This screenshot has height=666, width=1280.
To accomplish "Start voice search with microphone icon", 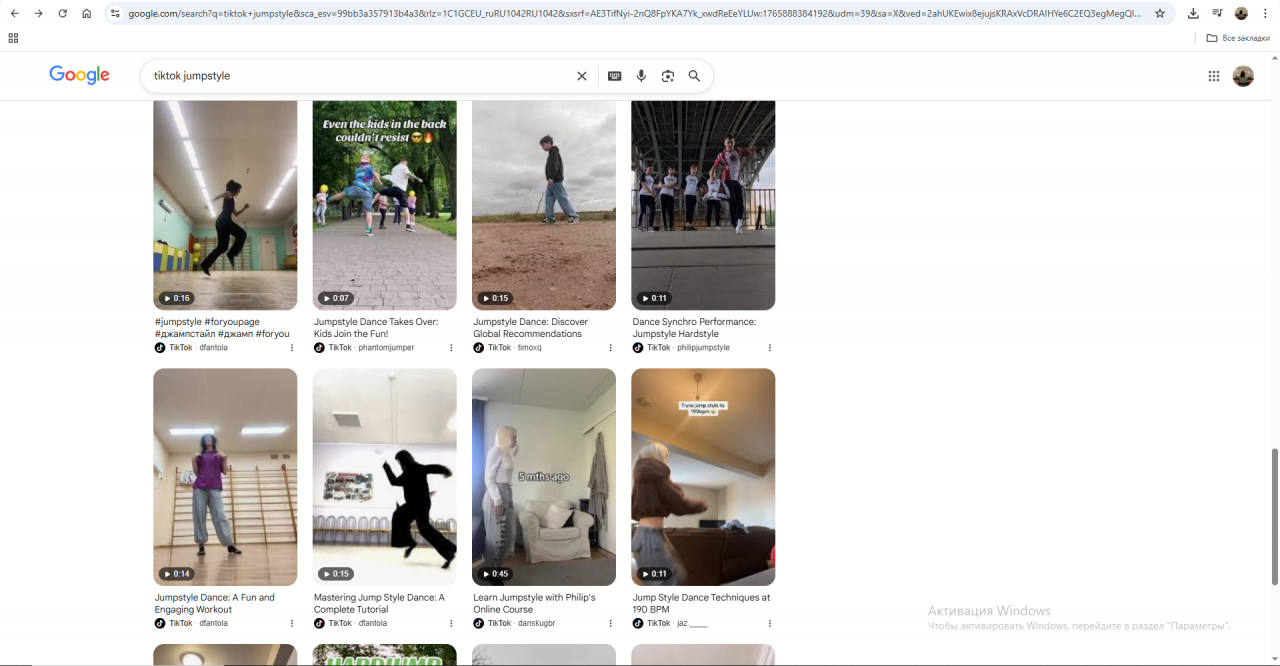I will click(641, 76).
